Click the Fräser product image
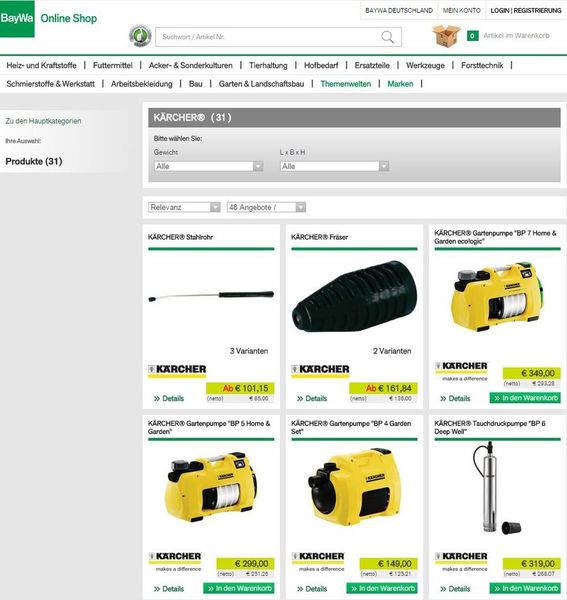567x600 pixels. pyautogui.click(x=354, y=297)
